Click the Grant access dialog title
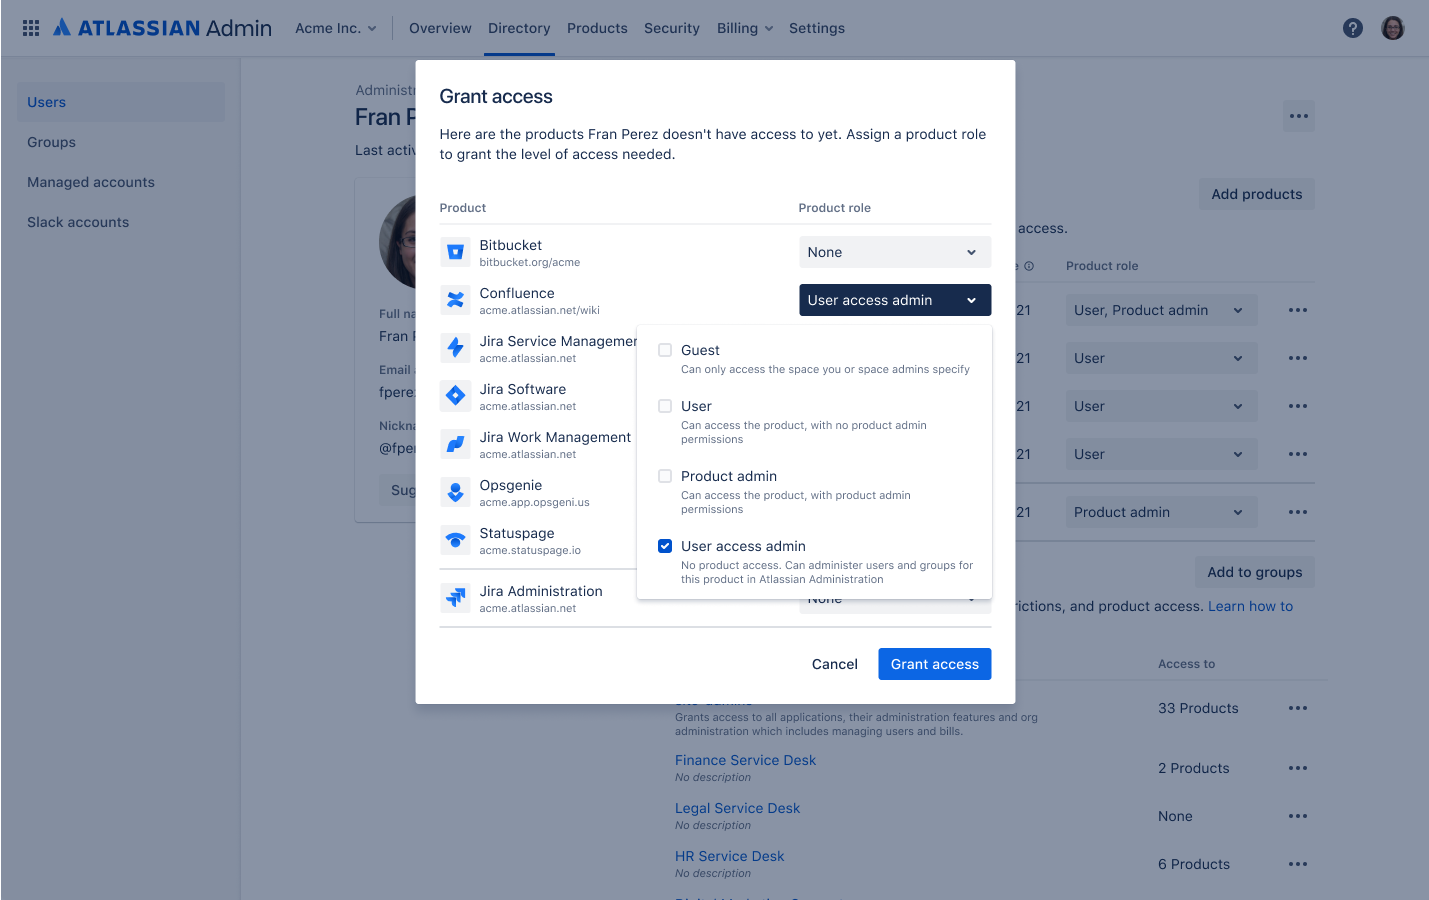Screen dimensions: 1429x900 tap(496, 96)
